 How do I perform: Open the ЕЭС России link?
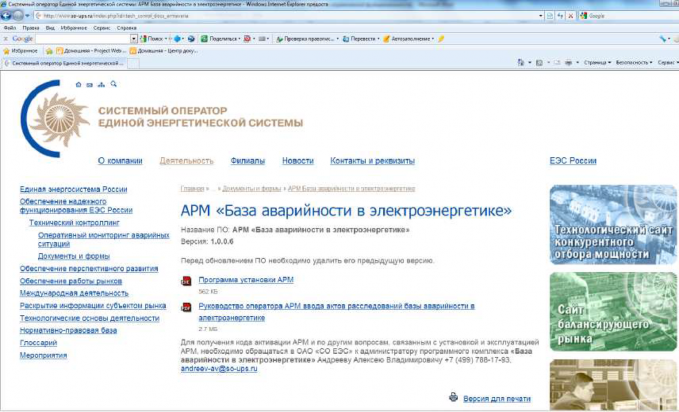coord(573,161)
